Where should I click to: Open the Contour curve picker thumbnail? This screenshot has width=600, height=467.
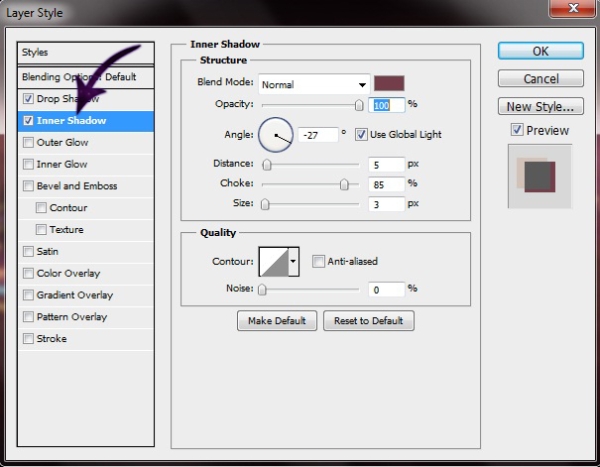pos(273,262)
